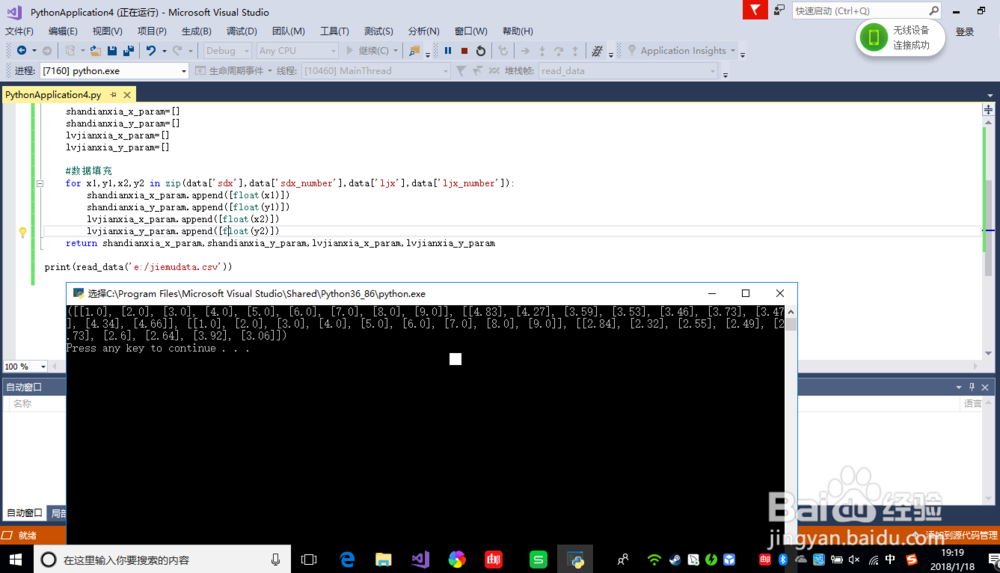The image size is (1000, 573).
Task: Open file using the Open File icon
Action: [x=96, y=50]
